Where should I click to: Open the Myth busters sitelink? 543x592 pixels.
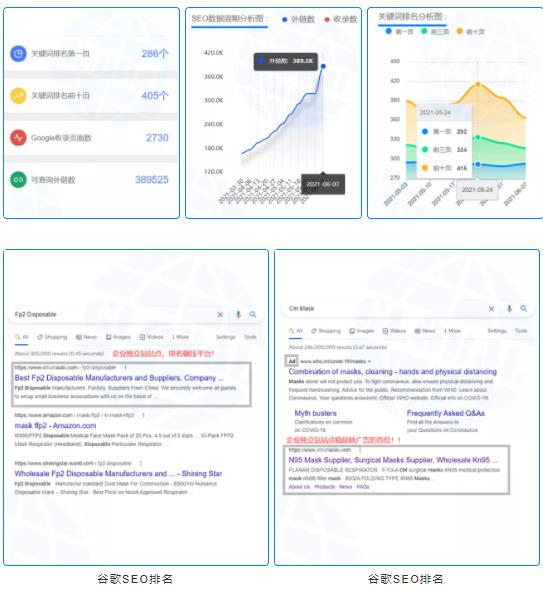coord(315,413)
